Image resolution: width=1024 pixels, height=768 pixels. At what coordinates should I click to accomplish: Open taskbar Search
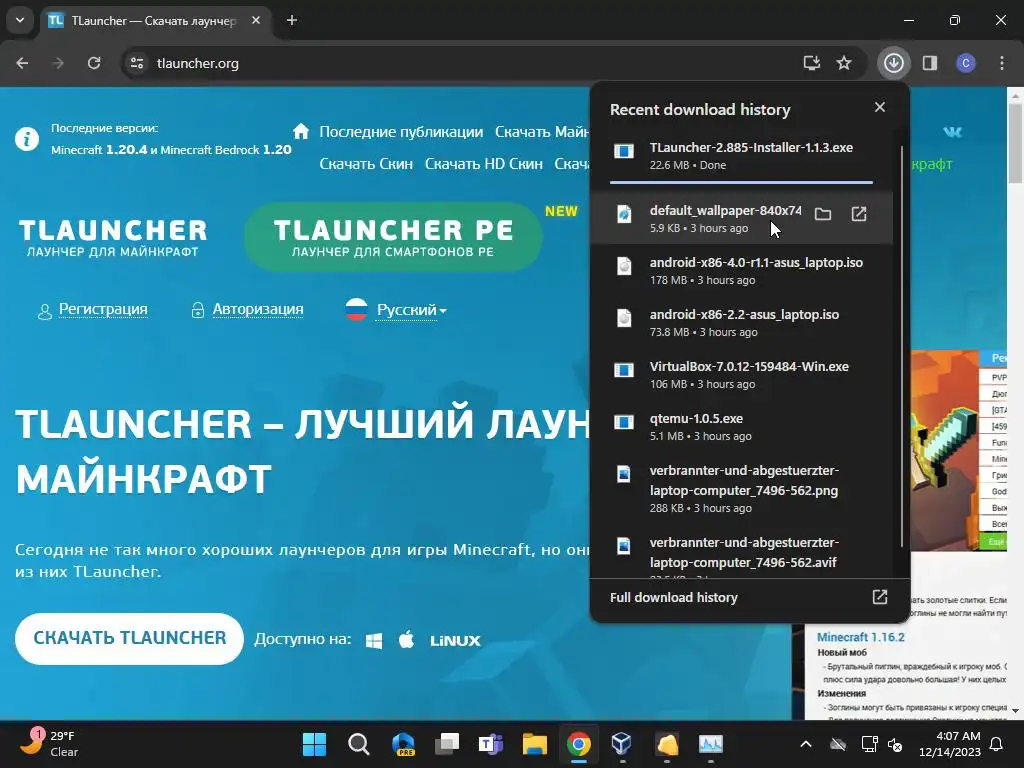[359, 744]
